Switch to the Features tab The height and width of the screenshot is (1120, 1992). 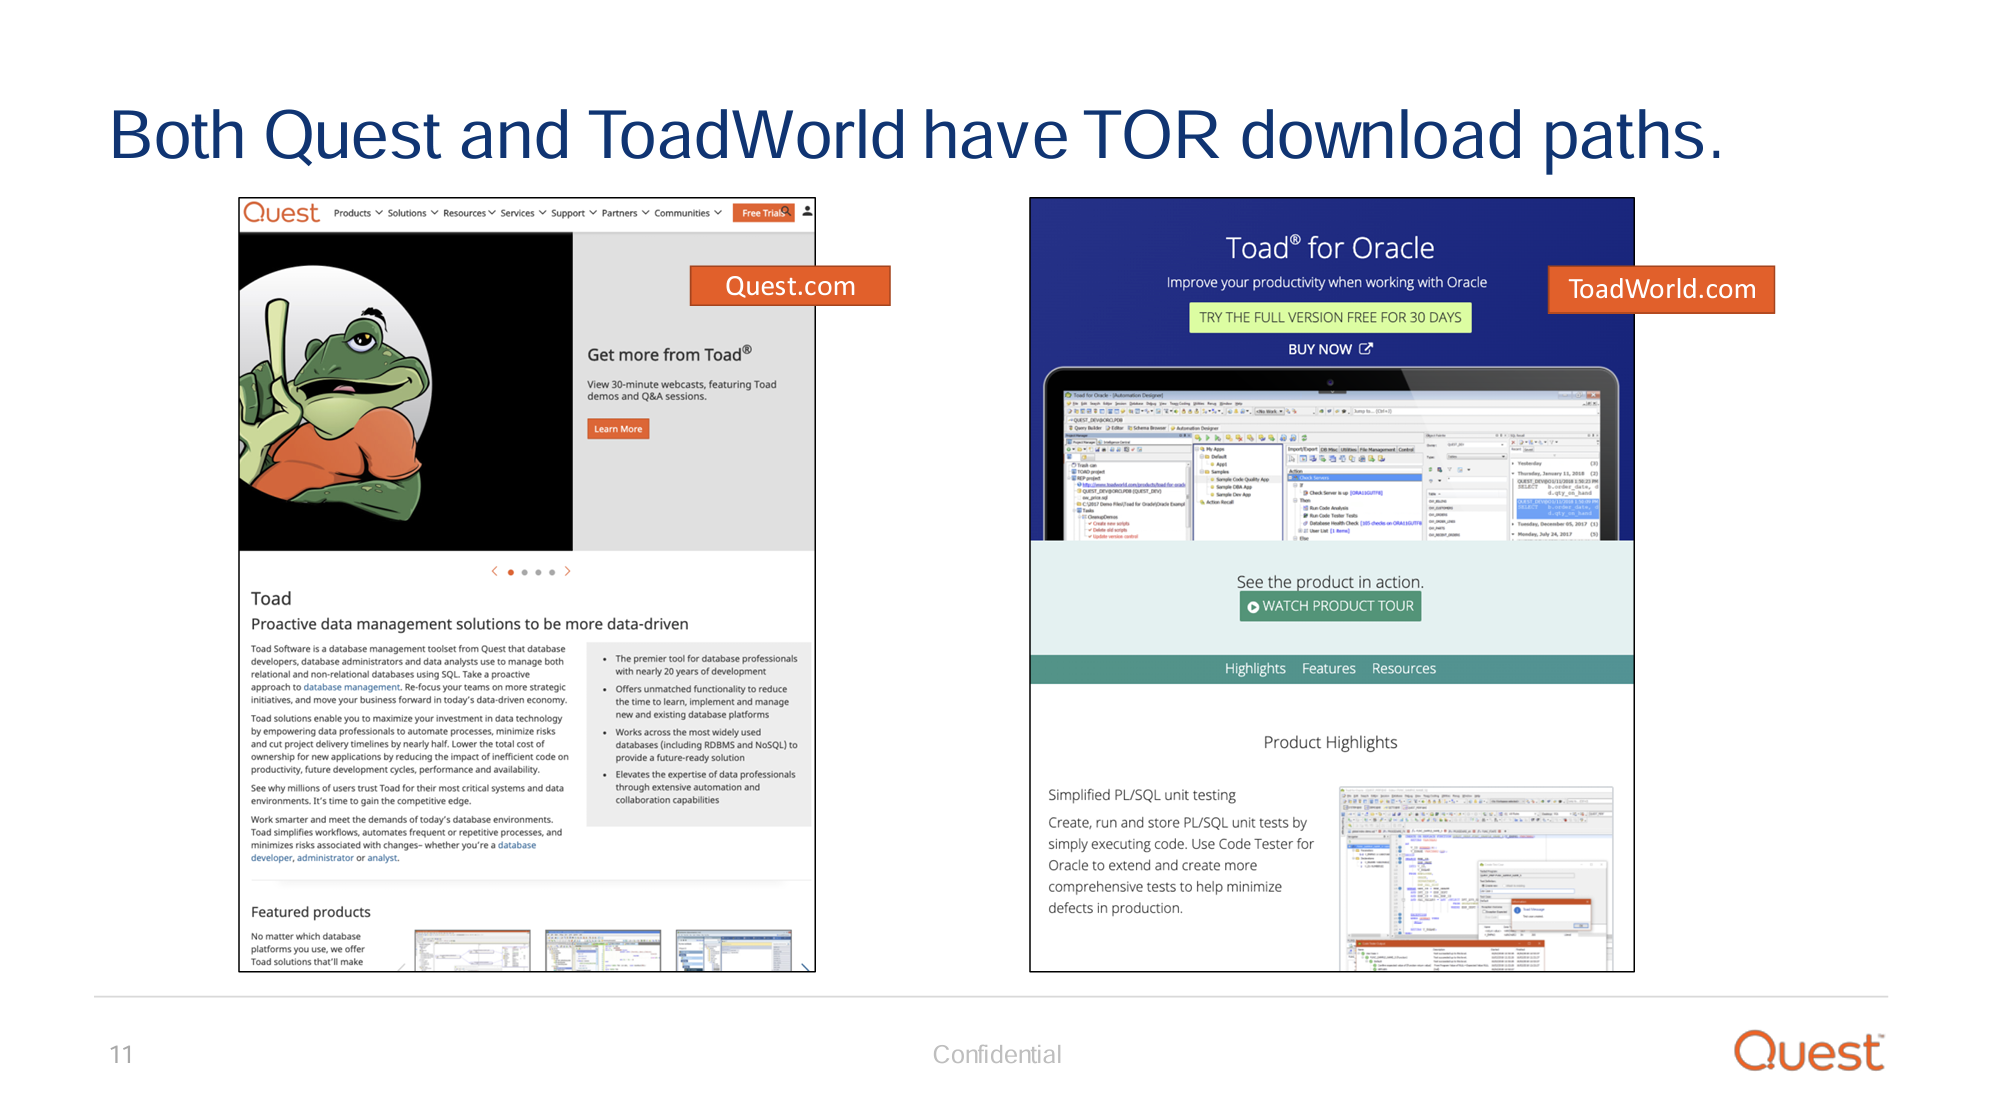point(1328,669)
